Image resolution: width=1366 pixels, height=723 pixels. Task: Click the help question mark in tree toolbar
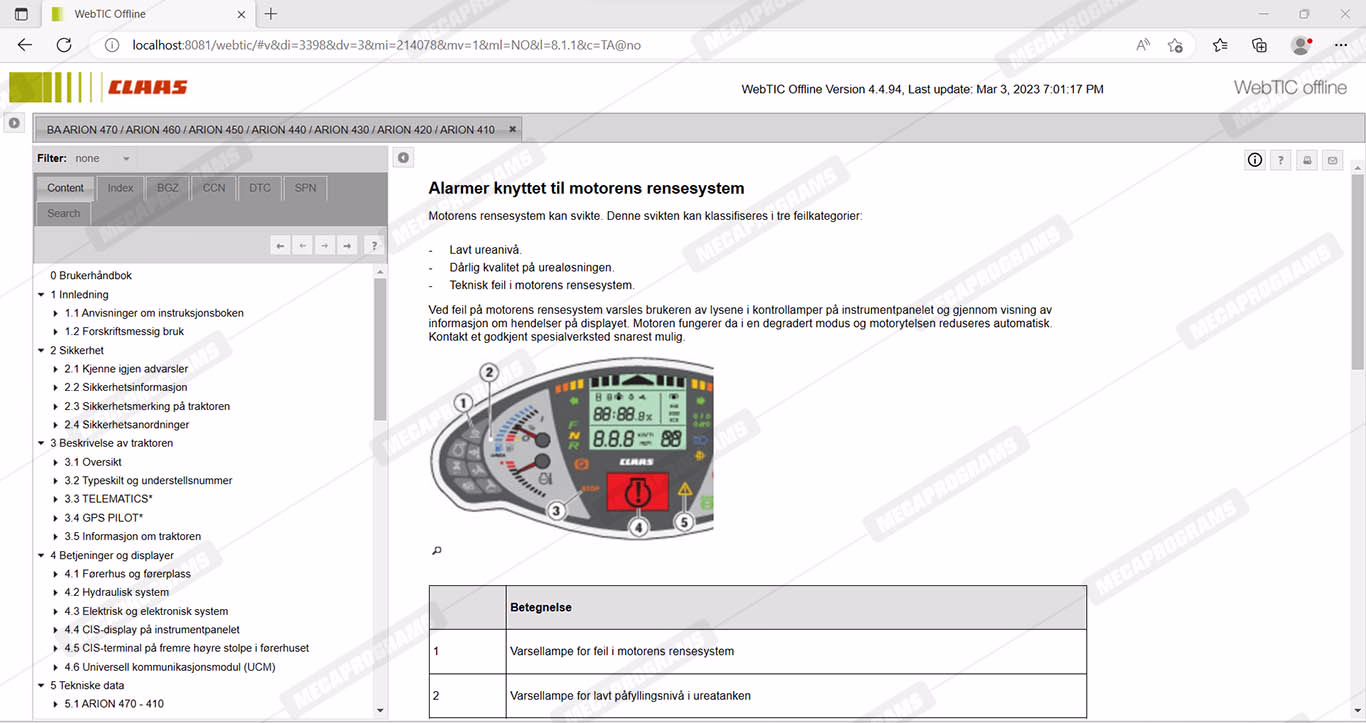pyautogui.click(x=373, y=245)
